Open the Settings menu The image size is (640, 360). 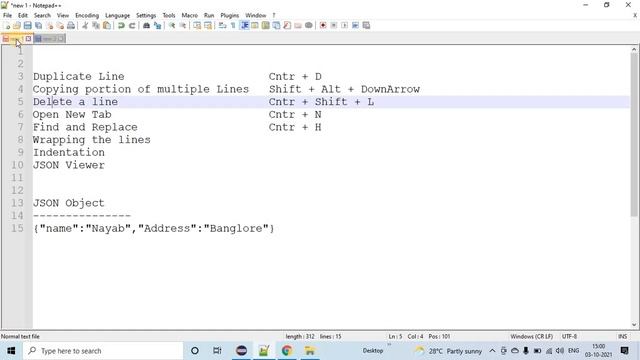pos(146,15)
